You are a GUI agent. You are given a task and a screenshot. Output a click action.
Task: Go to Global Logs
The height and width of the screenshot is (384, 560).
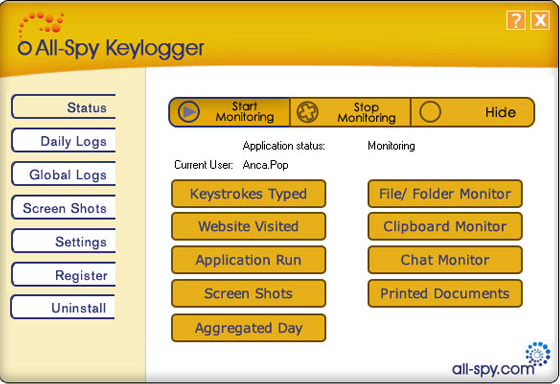pyautogui.click(x=64, y=174)
